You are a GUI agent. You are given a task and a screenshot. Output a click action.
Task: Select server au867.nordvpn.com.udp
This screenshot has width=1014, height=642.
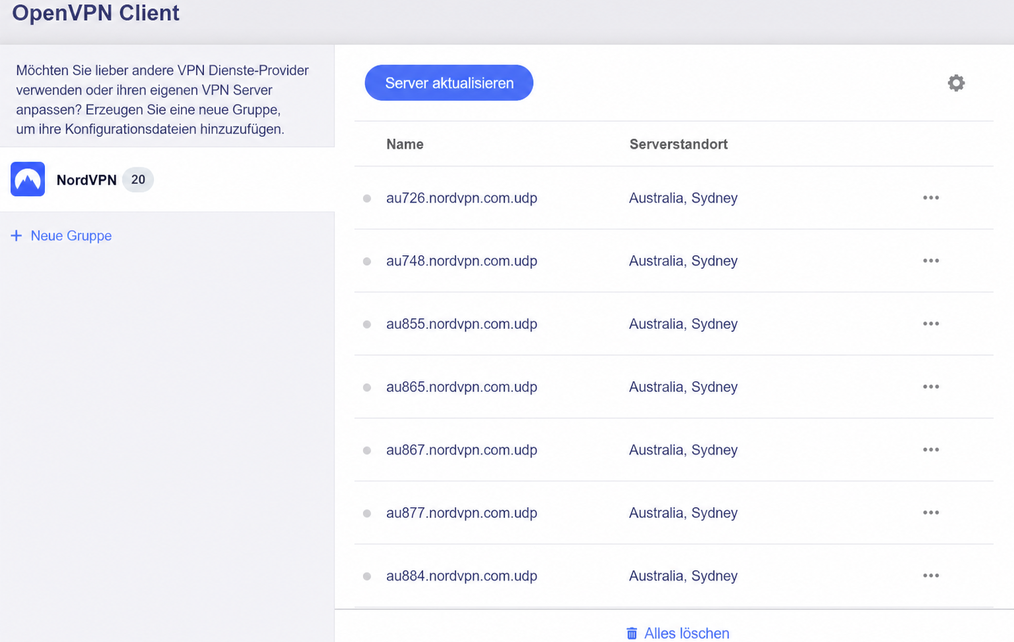click(x=462, y=449)
